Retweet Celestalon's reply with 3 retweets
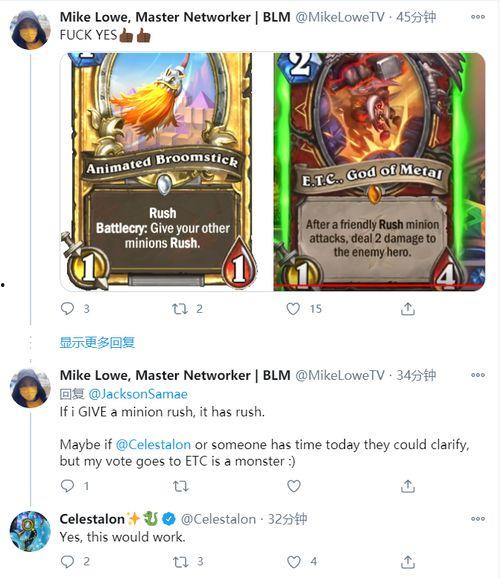 181,562
